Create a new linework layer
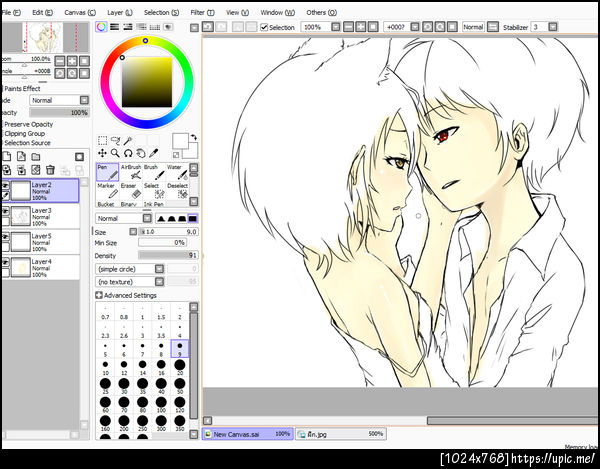Viewport: 600px width, 469px height. click(21, 156)
